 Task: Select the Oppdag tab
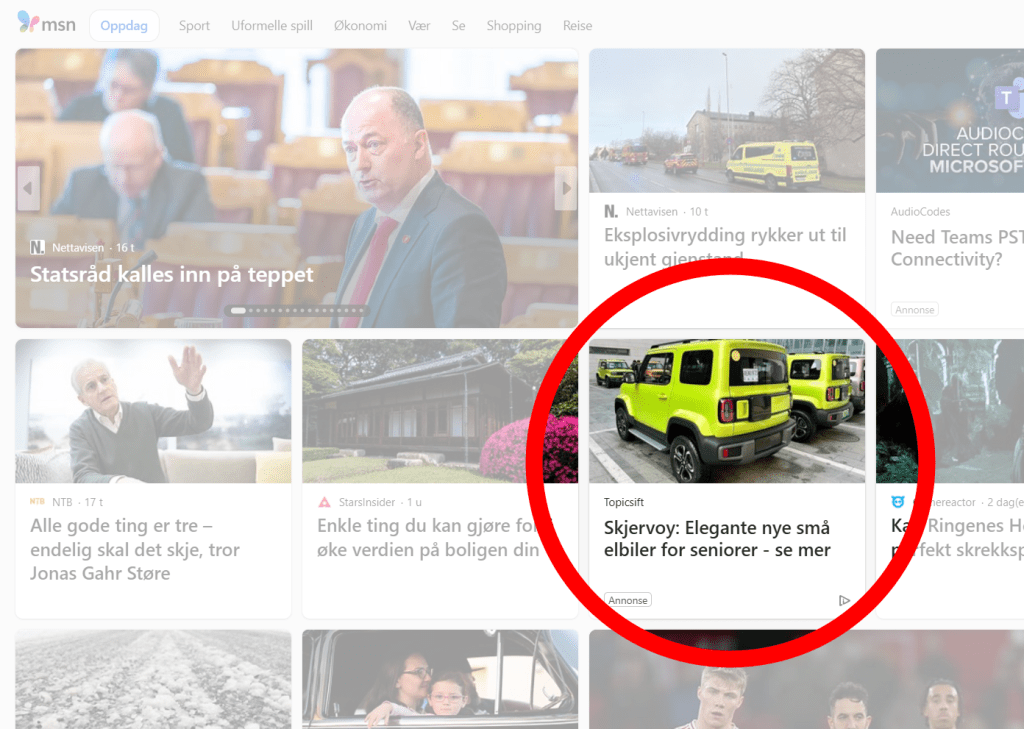[x=124, y=25]
